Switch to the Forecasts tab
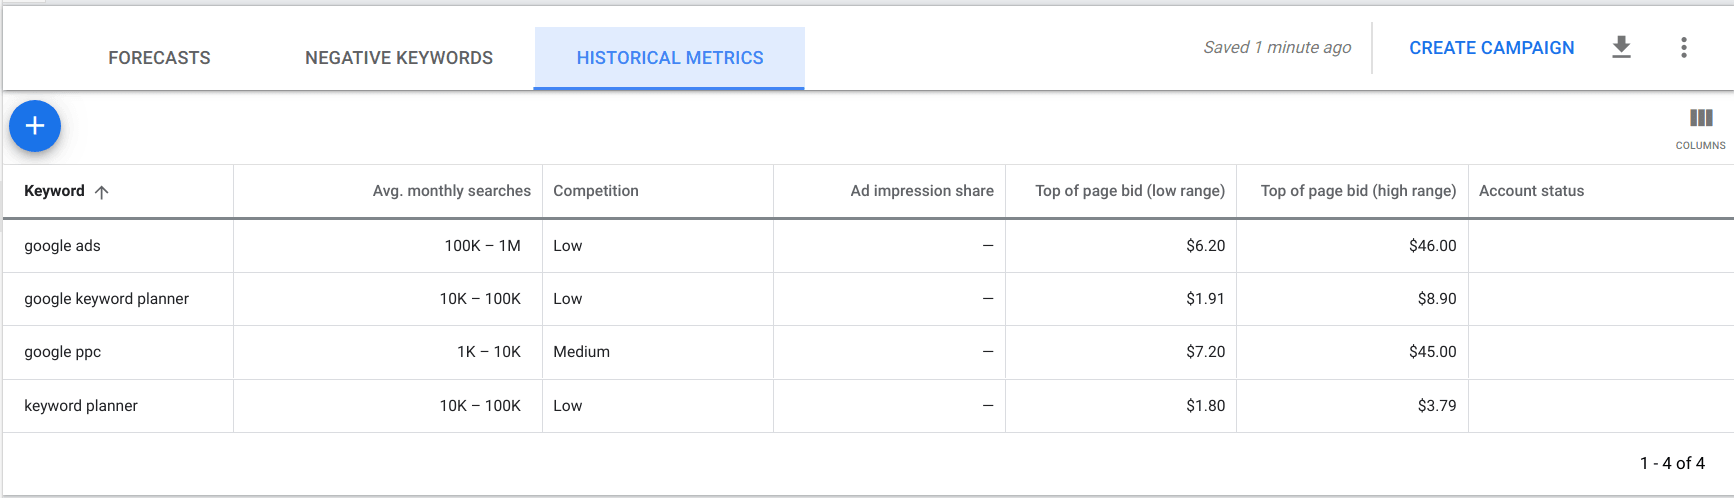 [x=159, y=58]
